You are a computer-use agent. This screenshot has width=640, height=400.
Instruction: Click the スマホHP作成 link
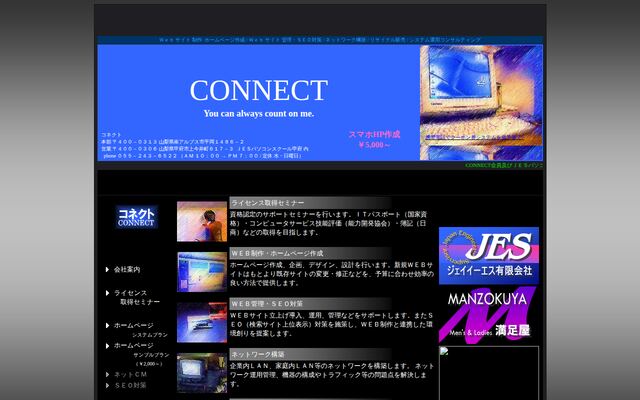point(374,134)
